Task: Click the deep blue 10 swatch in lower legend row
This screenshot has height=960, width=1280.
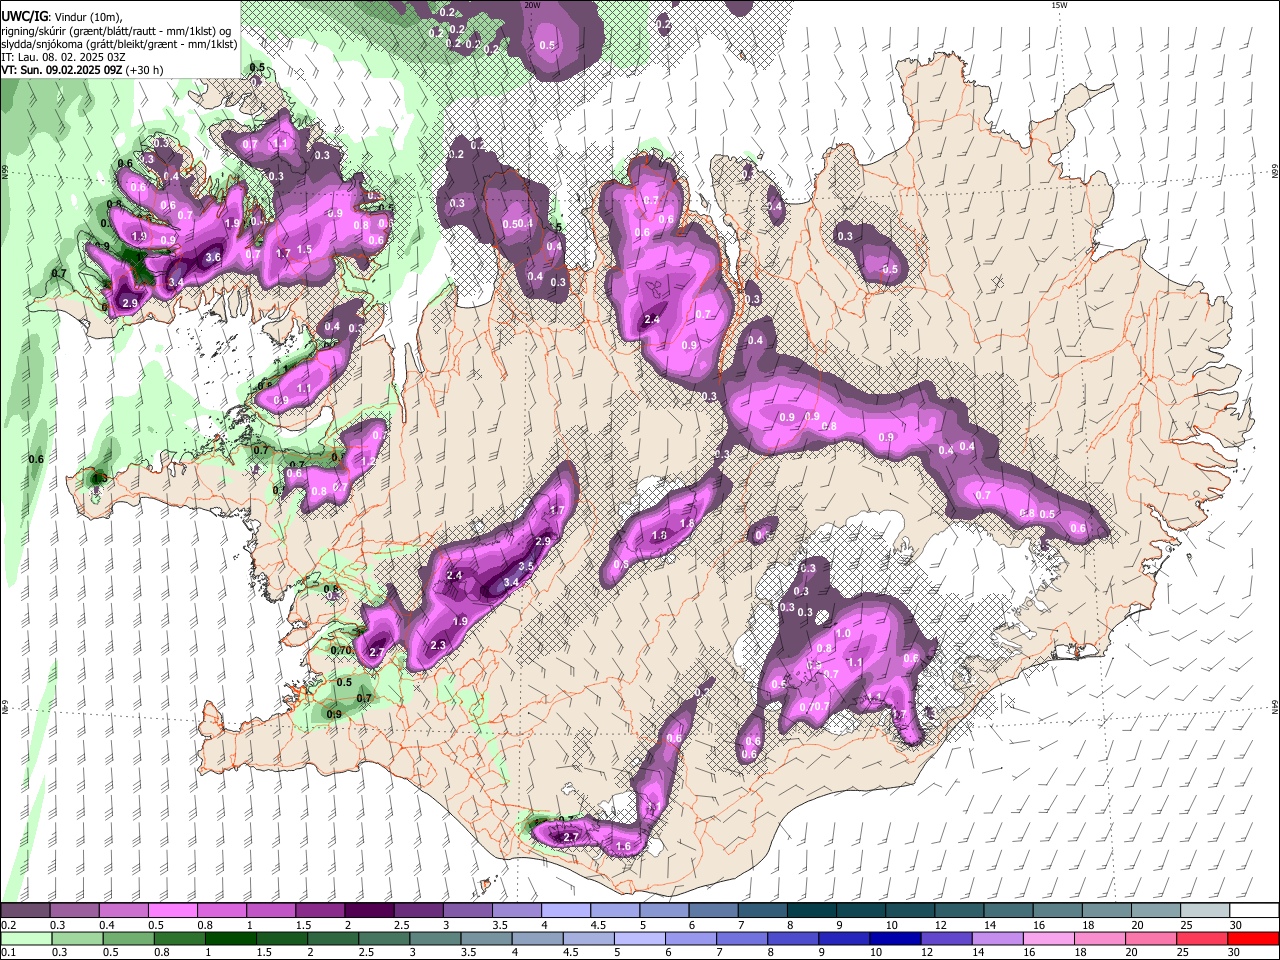Action: pos(894,938)
